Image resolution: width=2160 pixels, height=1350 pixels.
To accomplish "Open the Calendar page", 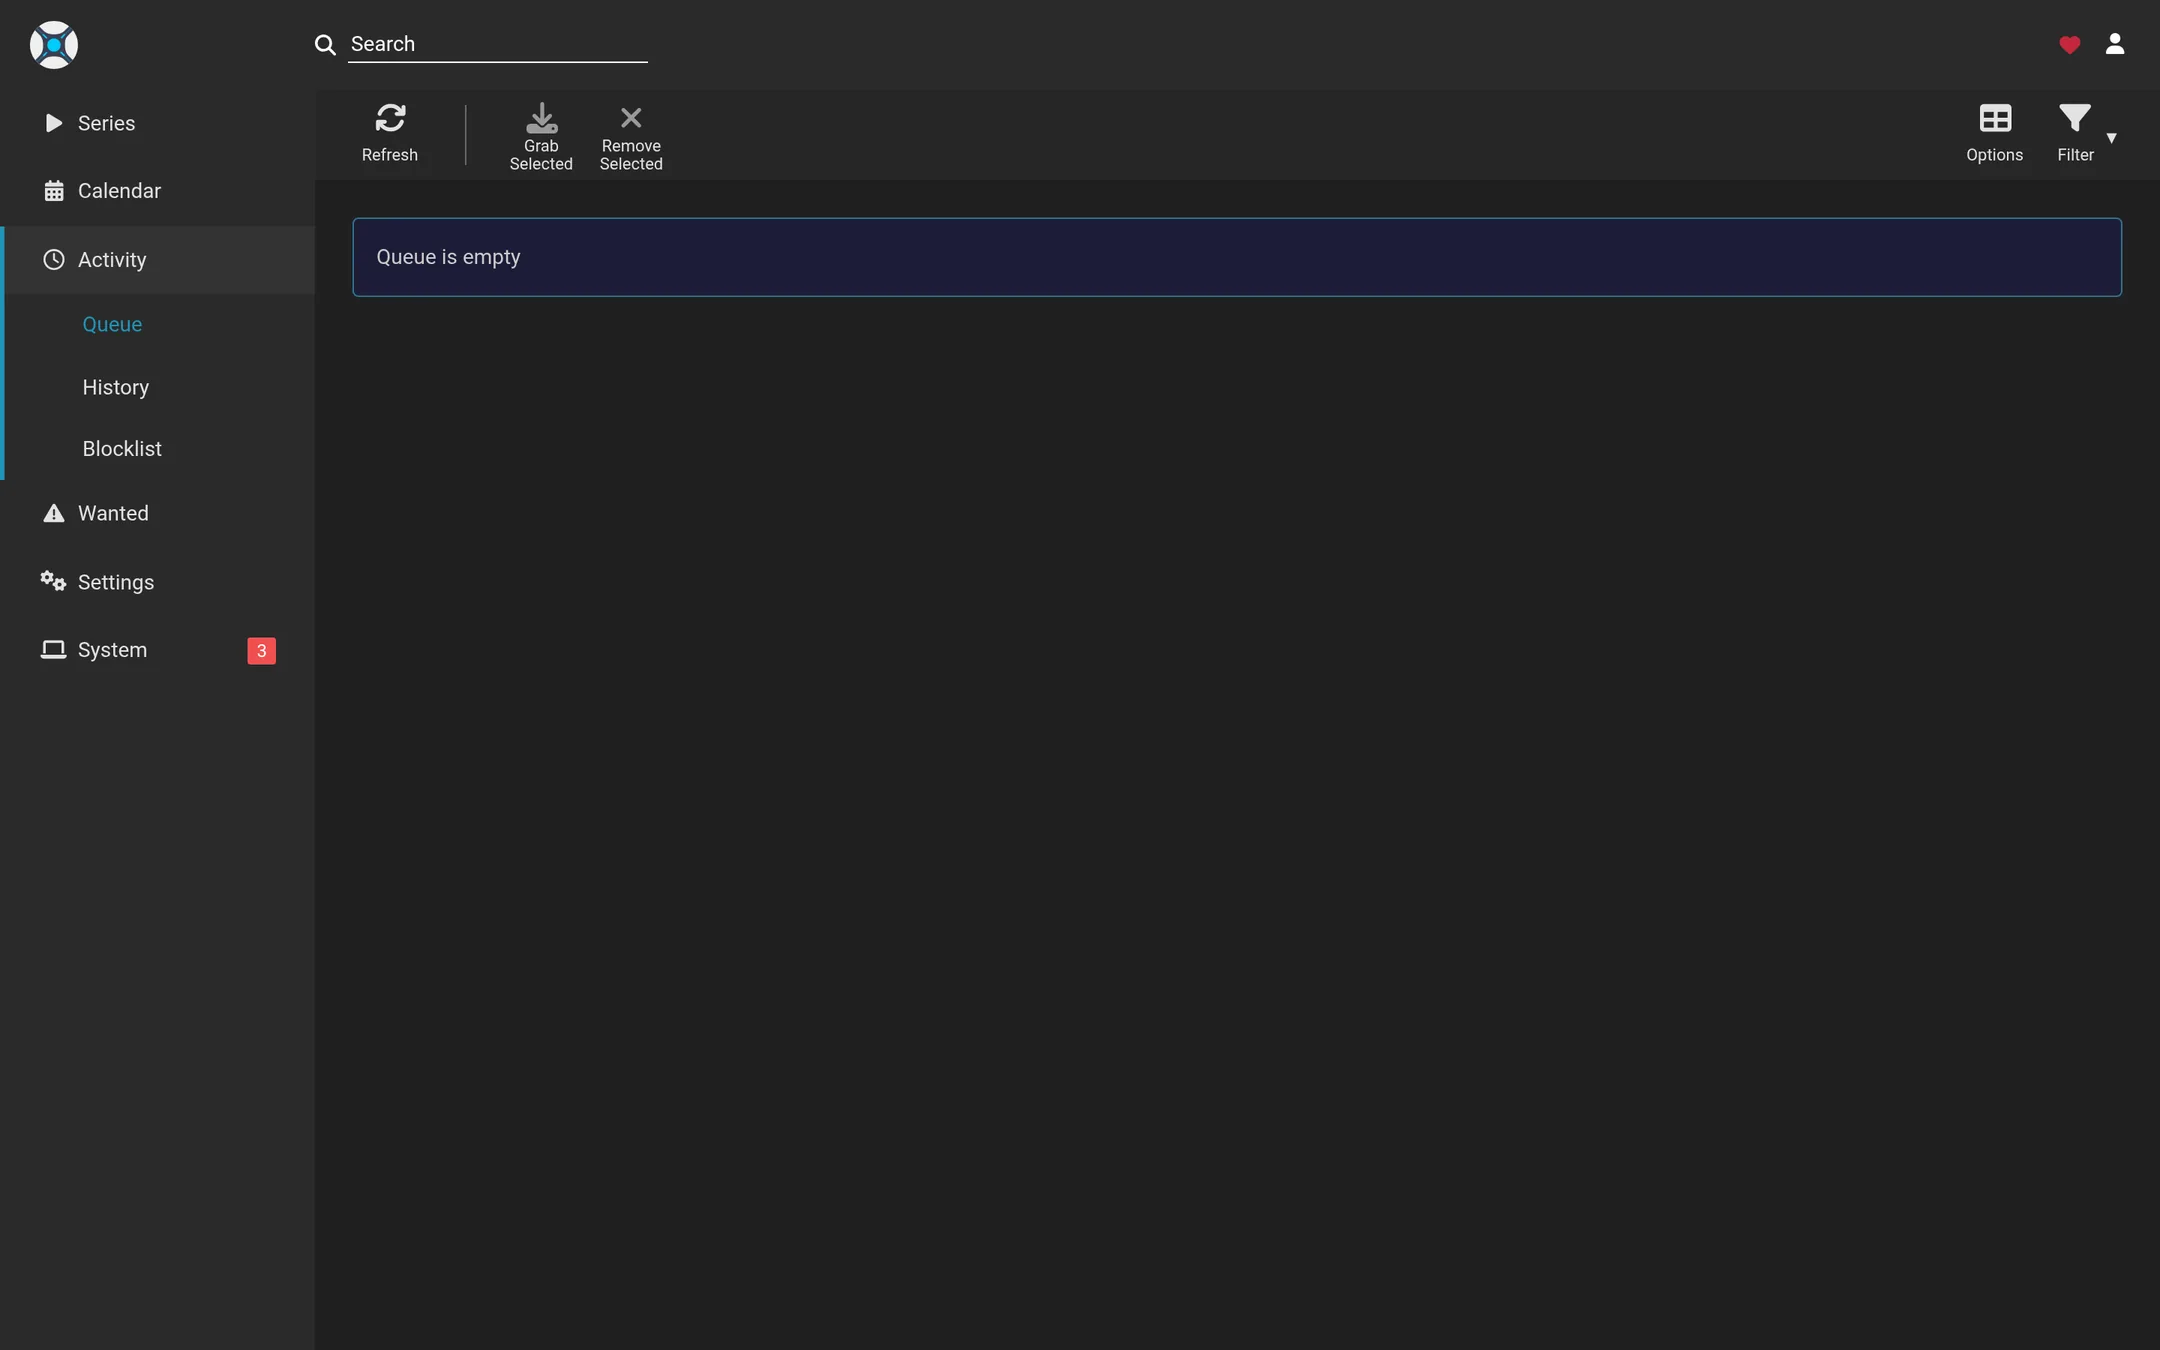I will [x=158, y=191].
